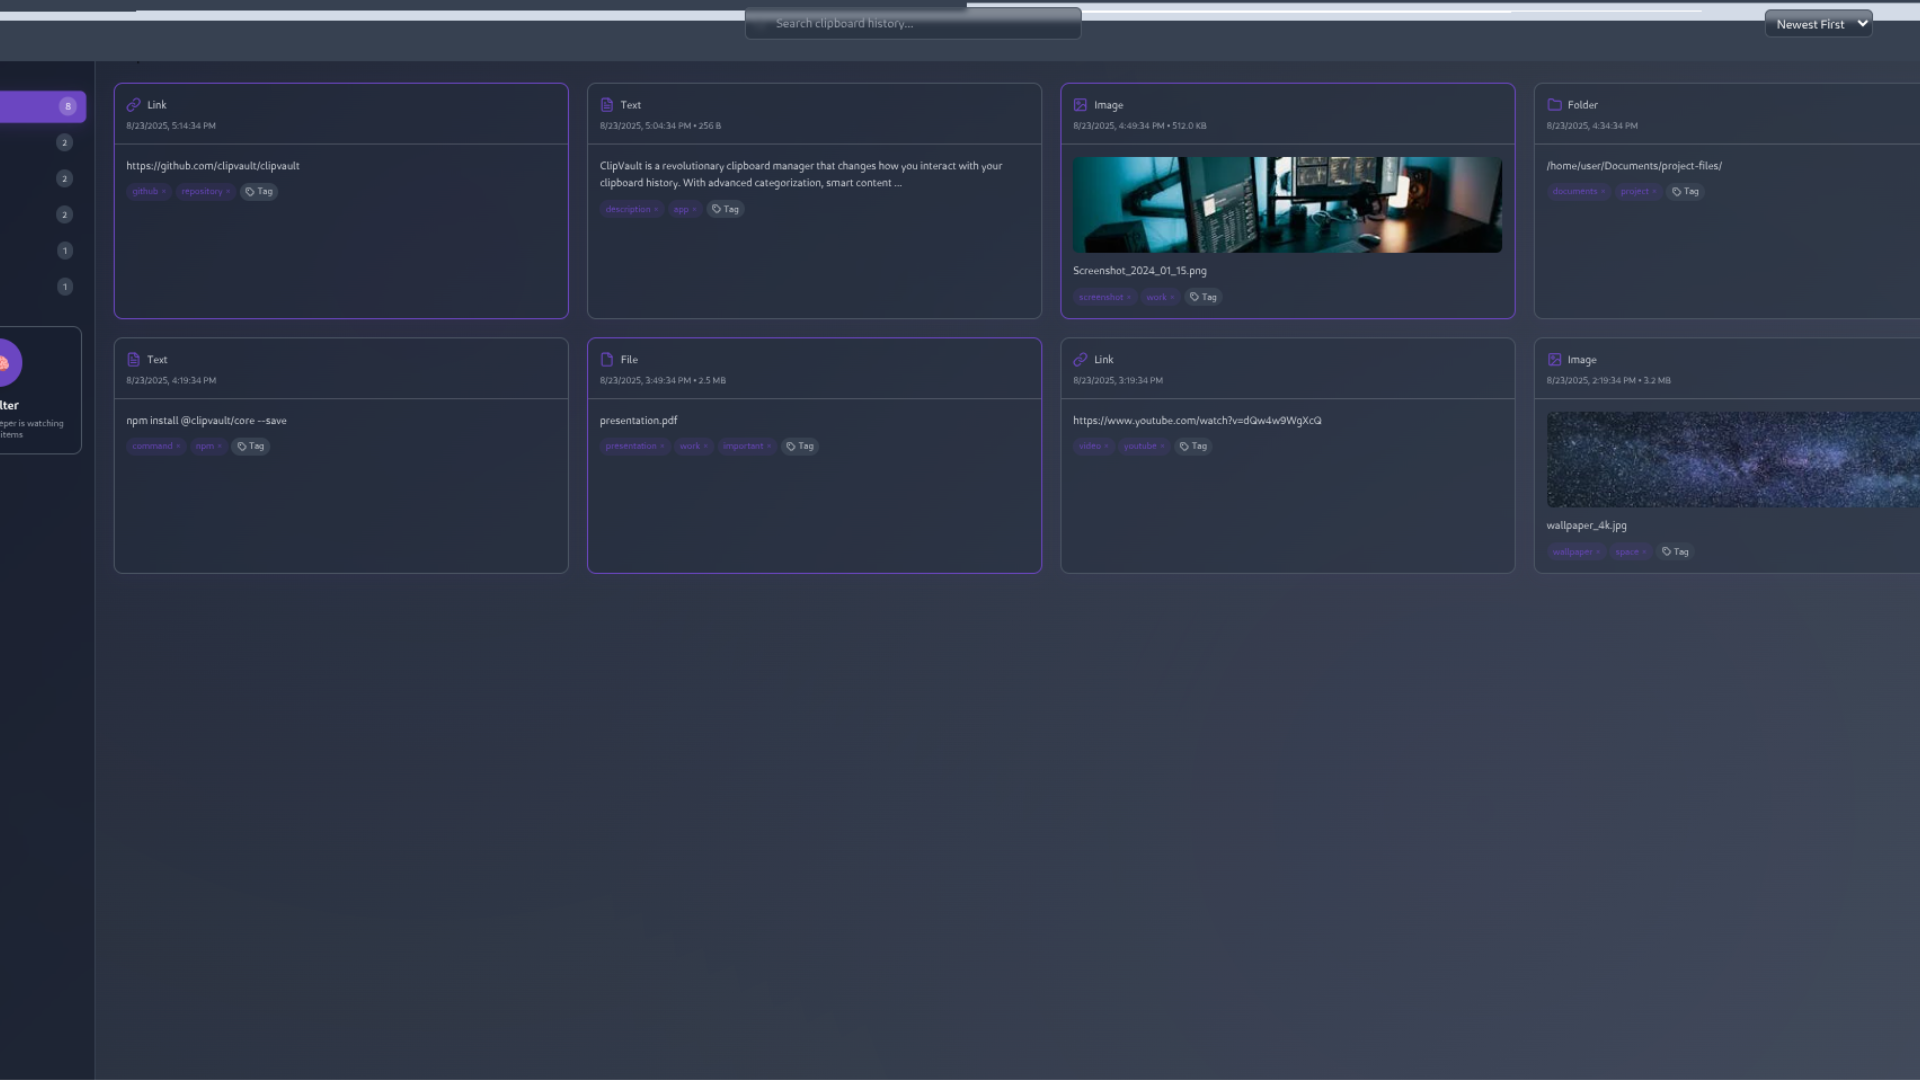
Task: Remove the npm tag from the npm install card
Action: point(219,447)
